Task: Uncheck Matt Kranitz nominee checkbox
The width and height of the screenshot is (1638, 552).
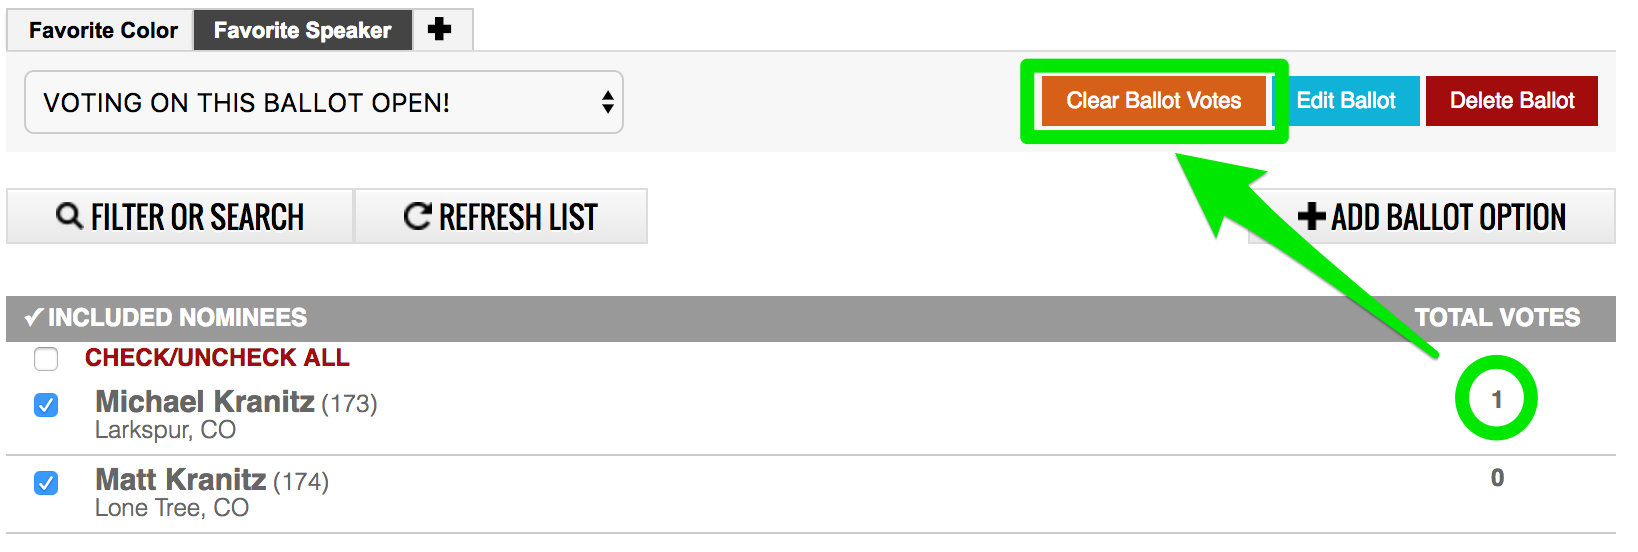Action: [x=46, y=482]
